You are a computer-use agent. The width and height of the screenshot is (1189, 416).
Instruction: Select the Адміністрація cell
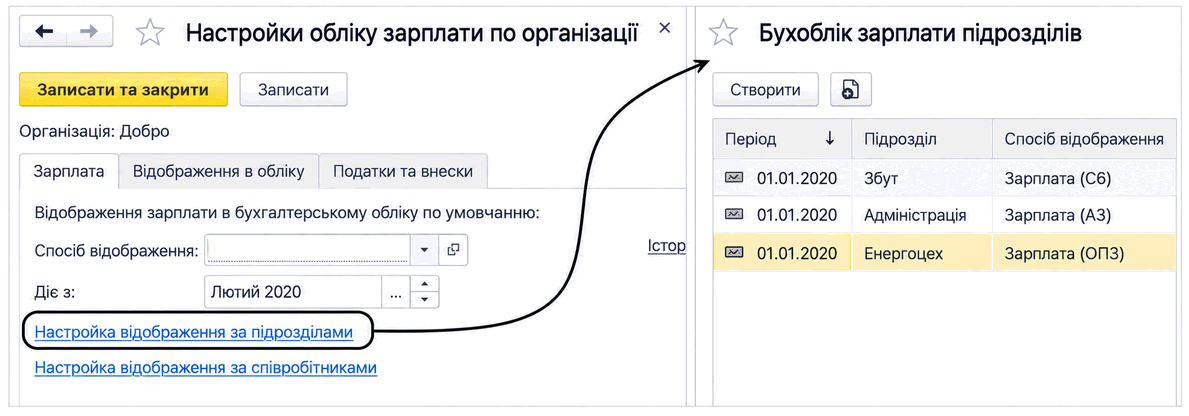922,215
